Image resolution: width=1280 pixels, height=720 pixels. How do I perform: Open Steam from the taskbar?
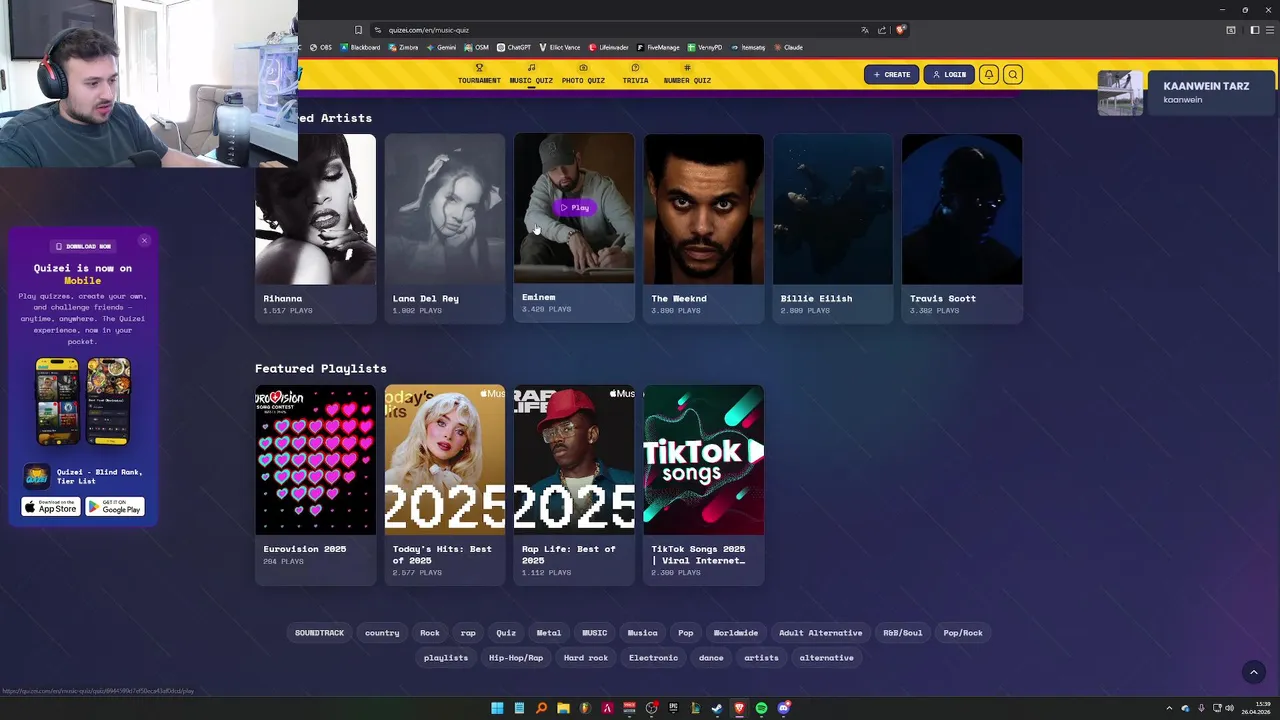(x=717, y=708)
